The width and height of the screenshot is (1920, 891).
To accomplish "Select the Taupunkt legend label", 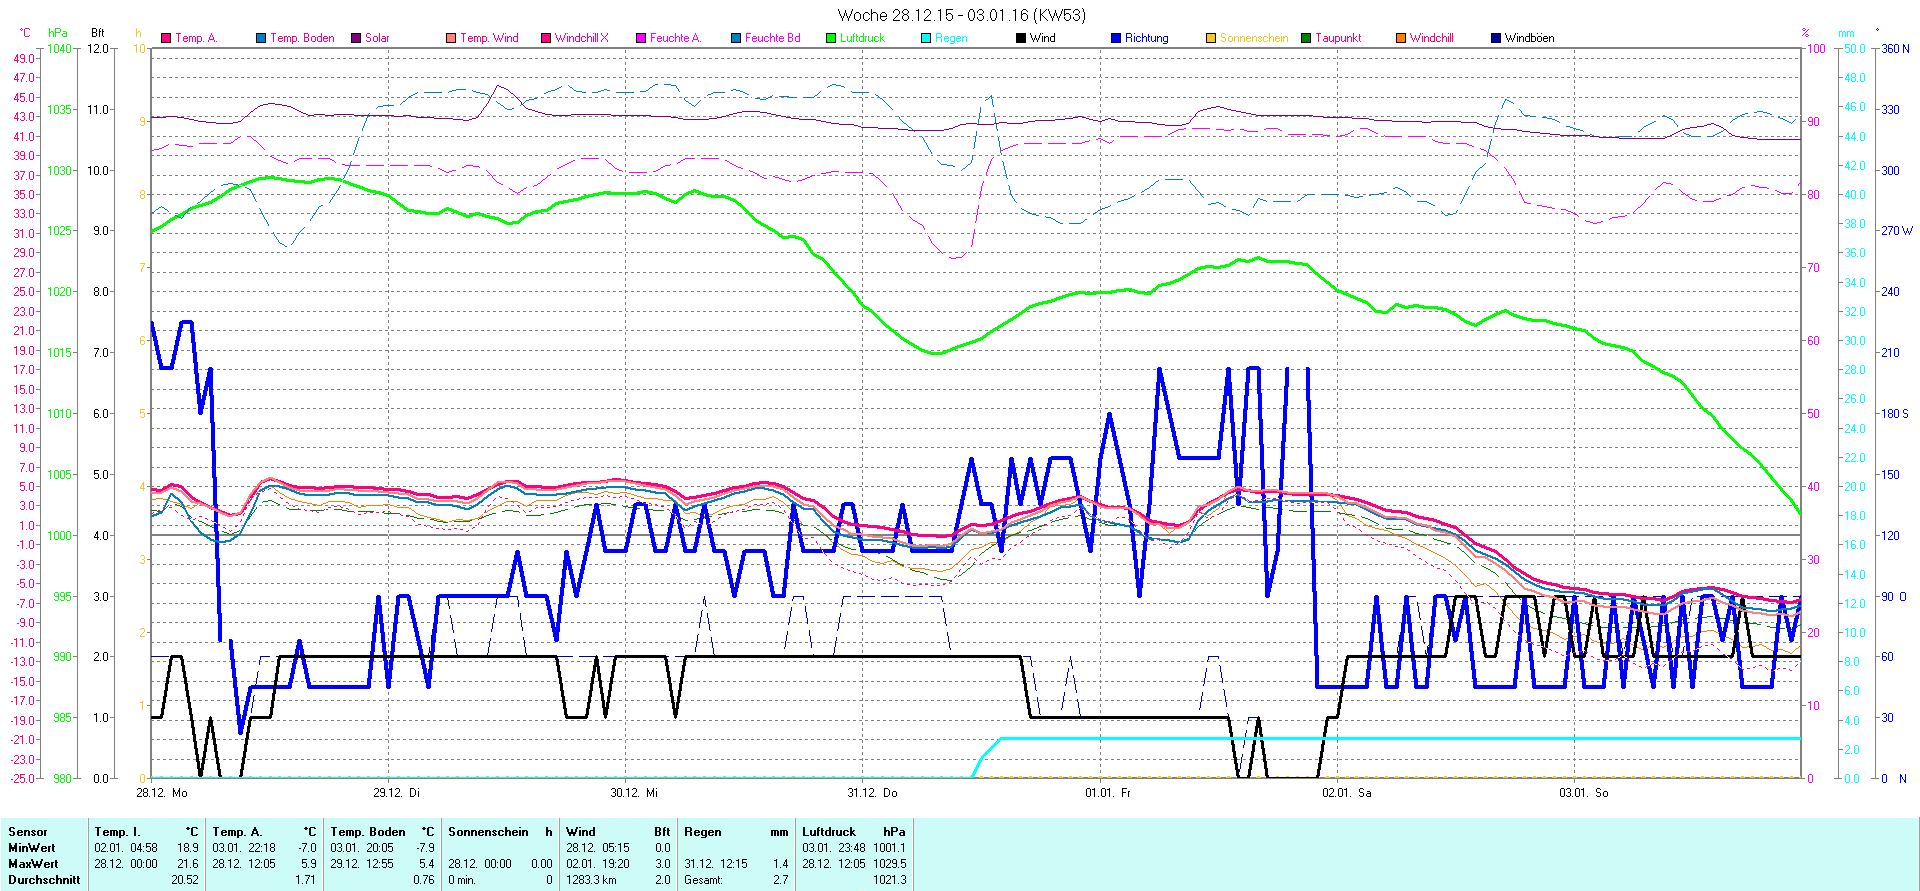I will coord(1338,38).
